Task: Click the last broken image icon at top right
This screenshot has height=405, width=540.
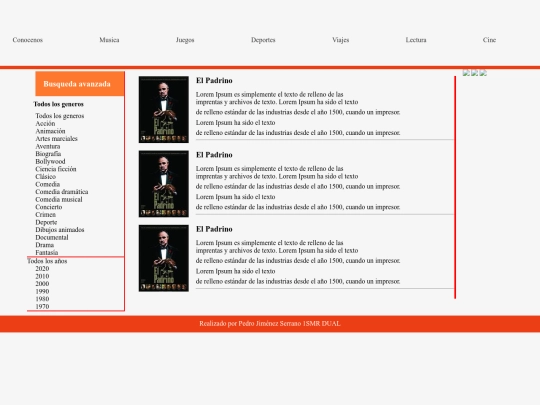Action: pyautogui.click(x=483, y=73)
